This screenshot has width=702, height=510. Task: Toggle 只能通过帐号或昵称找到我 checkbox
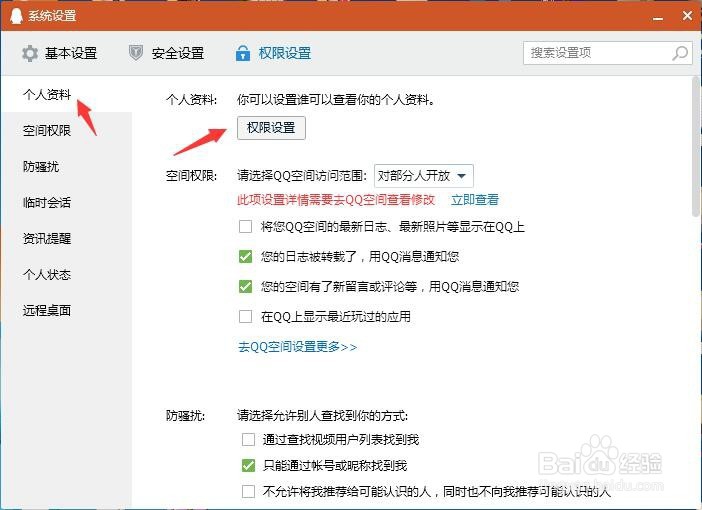click(248, 466)
